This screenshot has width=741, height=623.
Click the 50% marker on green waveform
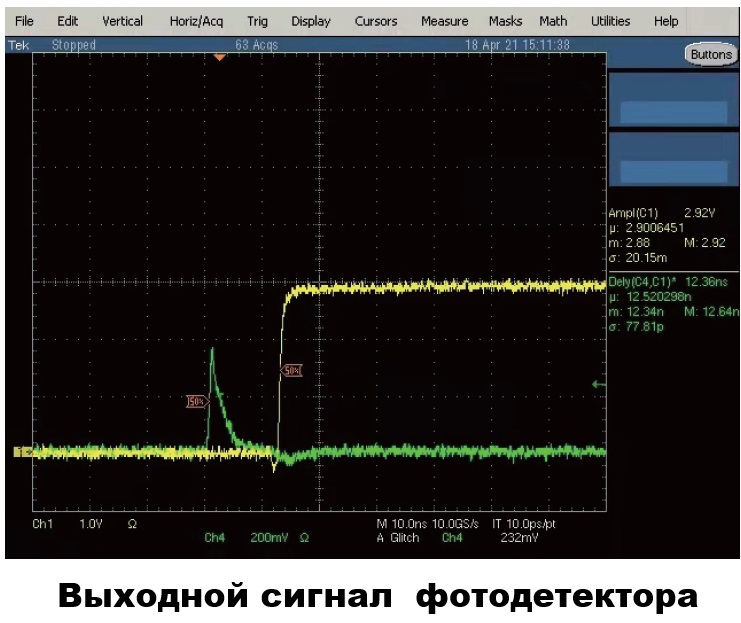196,402
